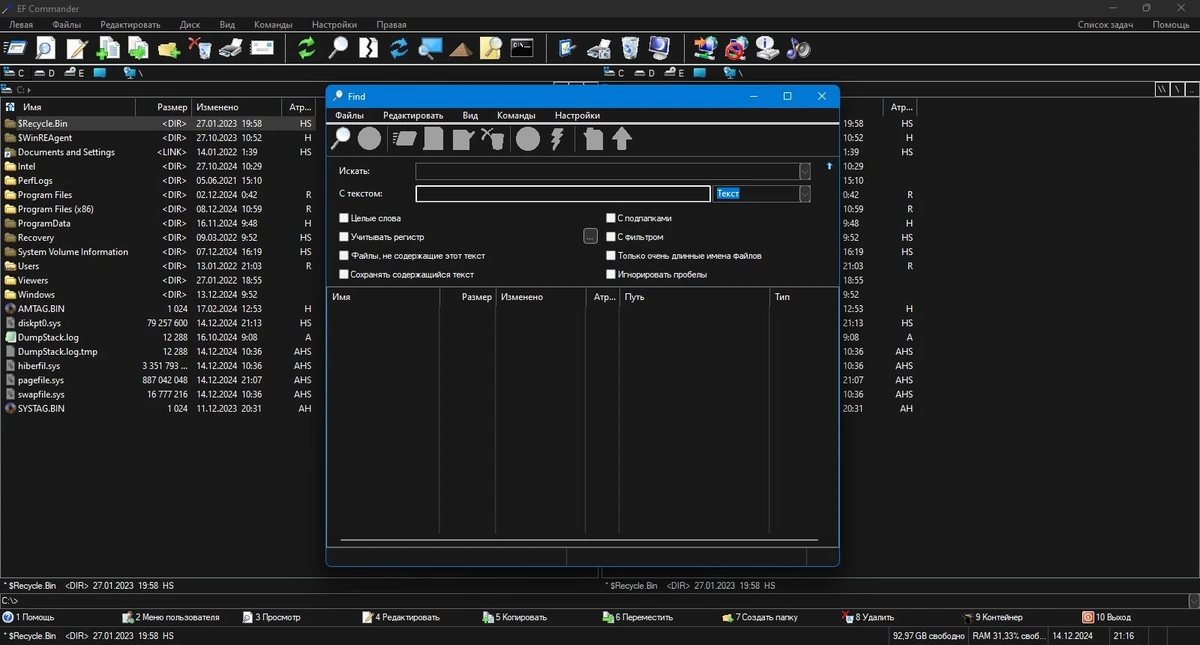Click the 8 Удалить function button
This screenshot has width=1200, height=645.
coord(868,618)
